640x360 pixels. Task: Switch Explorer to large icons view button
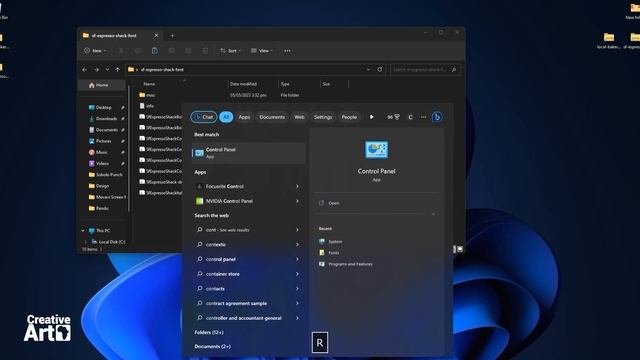click(x=460, y=249)
